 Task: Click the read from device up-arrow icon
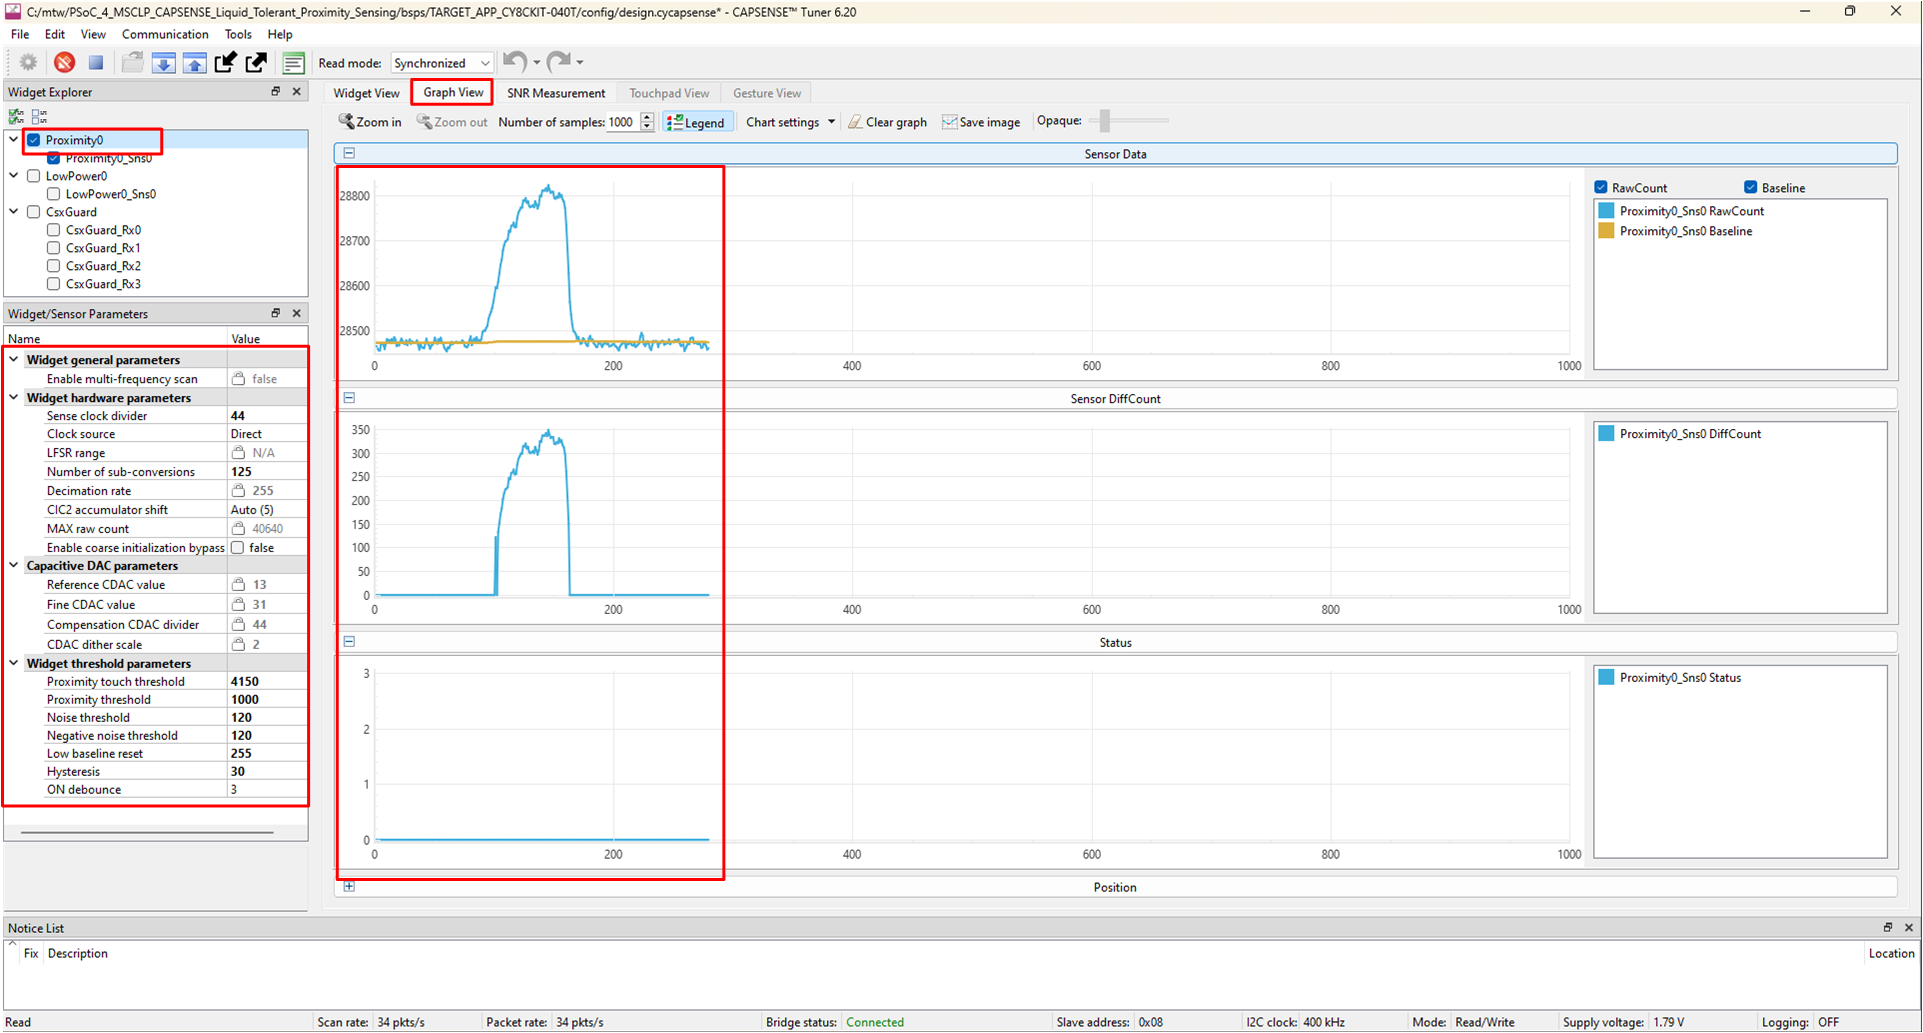pos(195,63)
